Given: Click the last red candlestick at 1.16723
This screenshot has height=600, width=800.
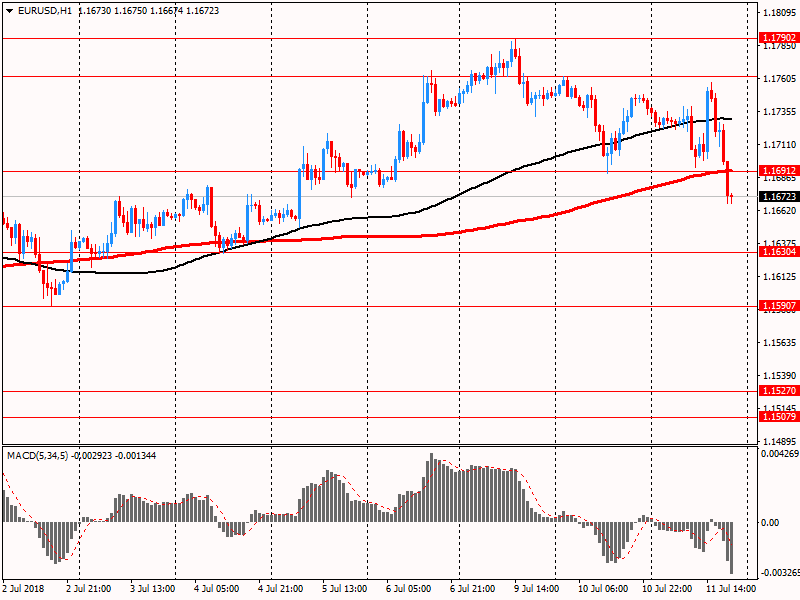Looking at the screenshot, I should (731, 198).
